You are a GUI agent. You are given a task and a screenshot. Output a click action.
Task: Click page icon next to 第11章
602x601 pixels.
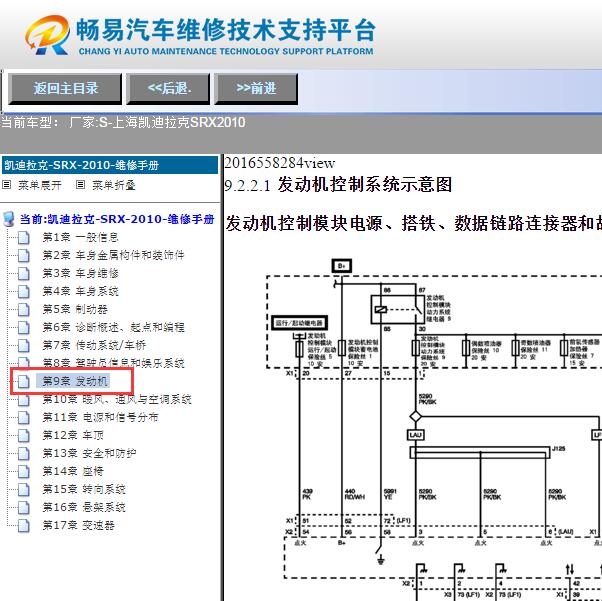tap(24, 418)
